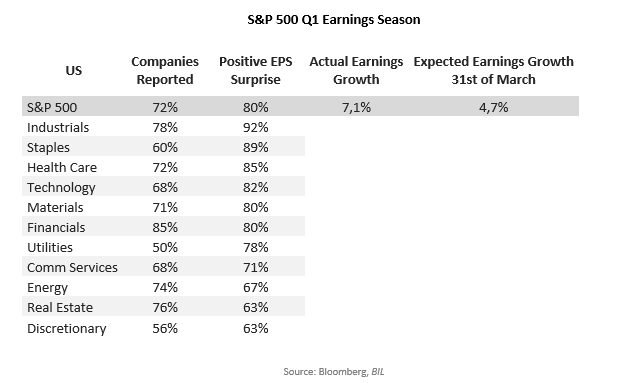Image resolution: width=617 pixels, height=388 pixels.
Task: Click the Health Care row label
Action: pos(62,168)
